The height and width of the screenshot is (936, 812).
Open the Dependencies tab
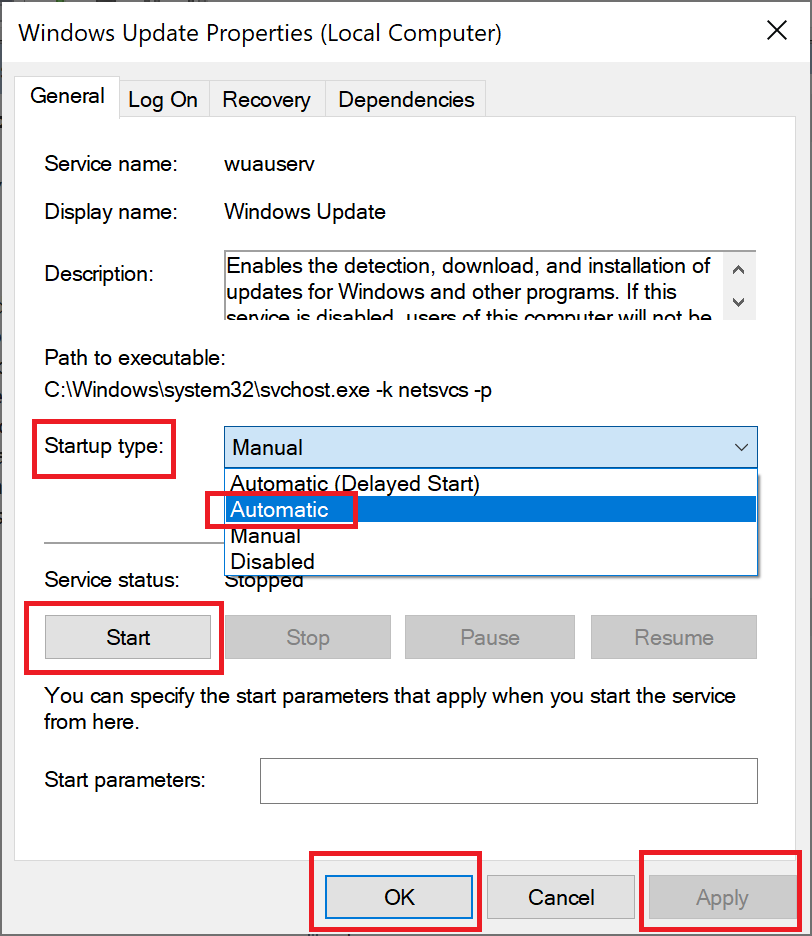pyautogui.click(x=406, y=100)
